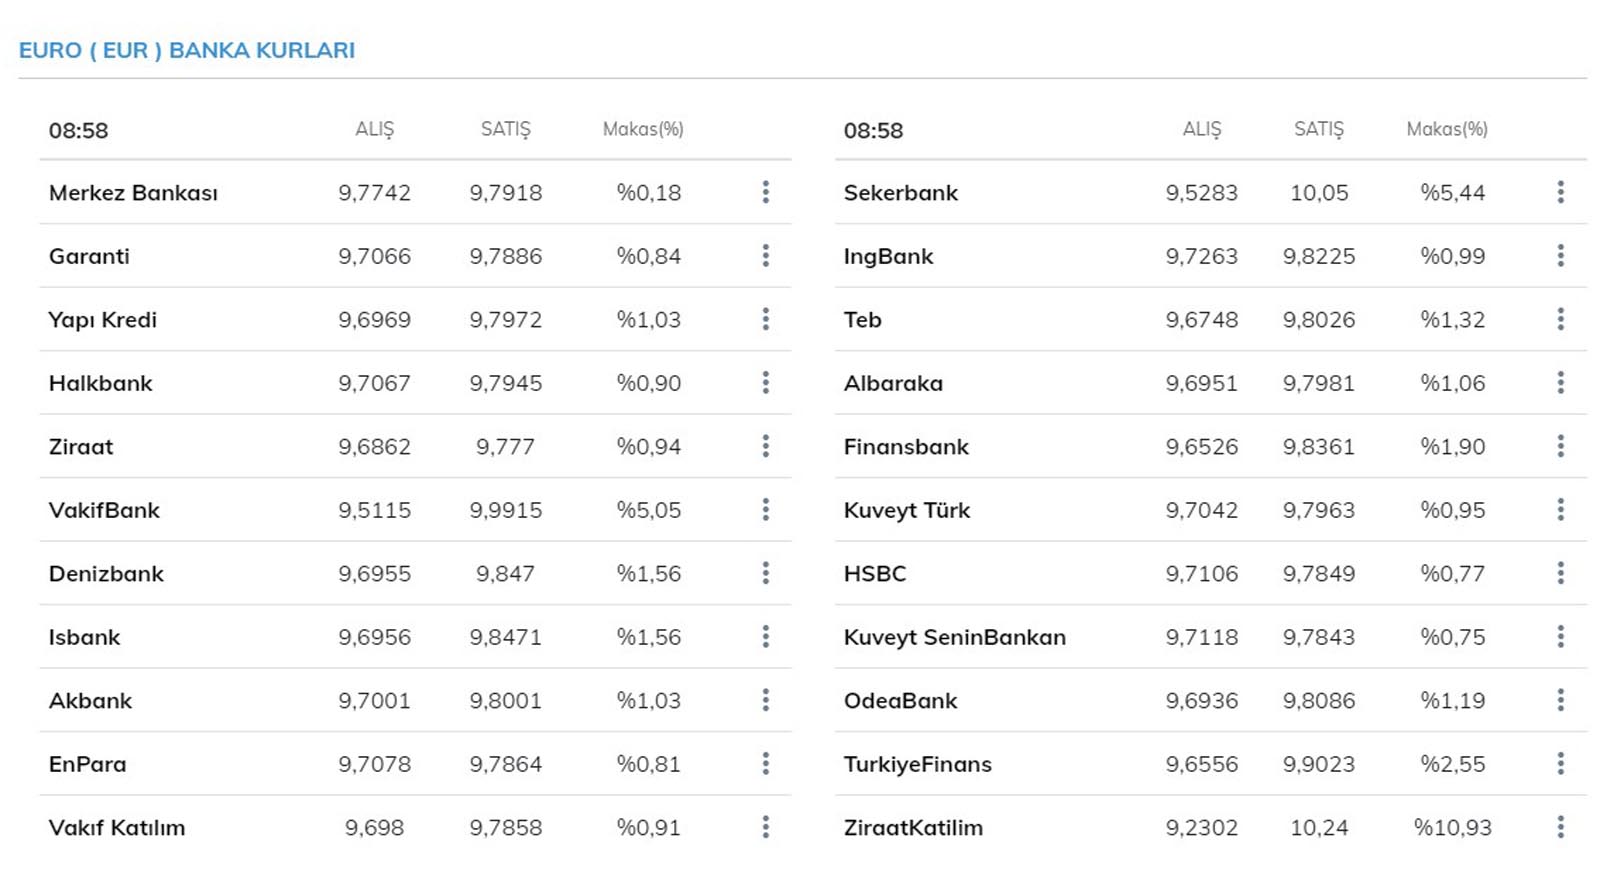Open three-dot menu for Garanti row
Viewport: 1600px width, 879px height.
click(766, 256)
